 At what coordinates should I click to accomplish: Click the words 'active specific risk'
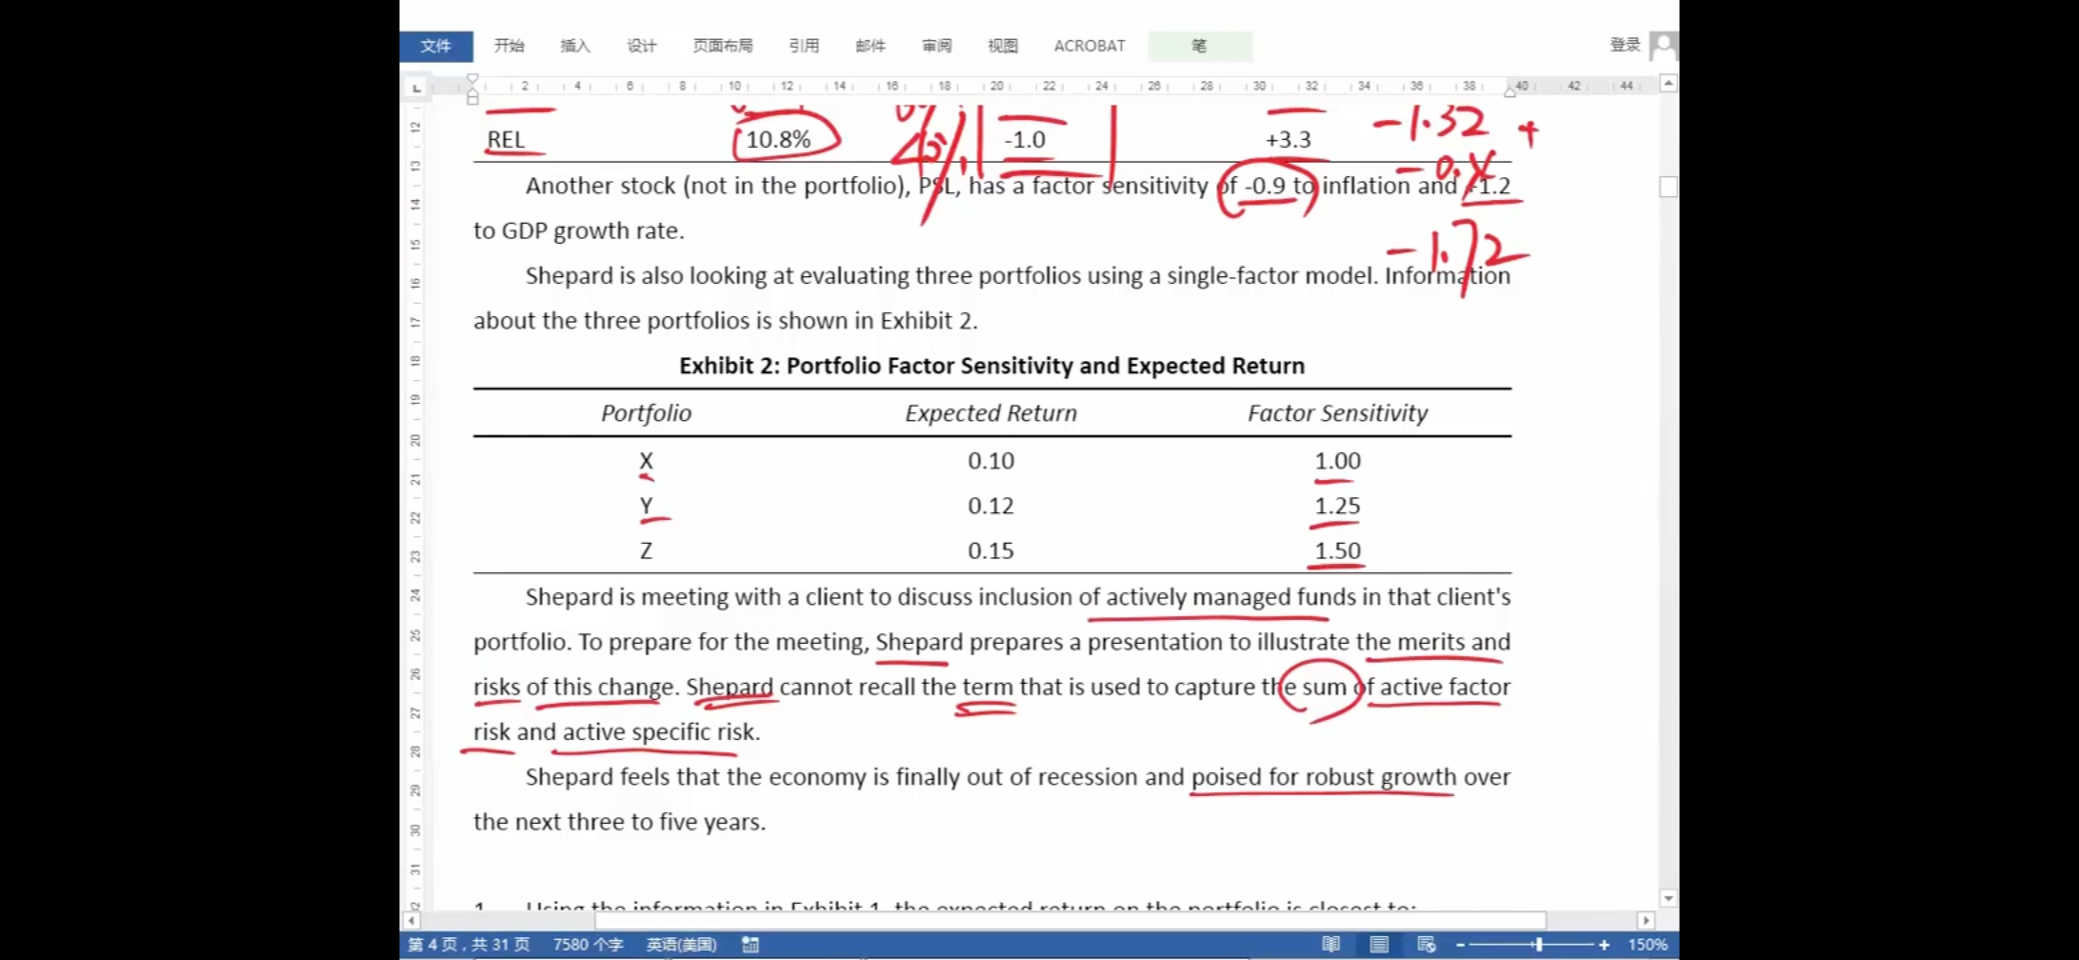[x=658, y=732]
